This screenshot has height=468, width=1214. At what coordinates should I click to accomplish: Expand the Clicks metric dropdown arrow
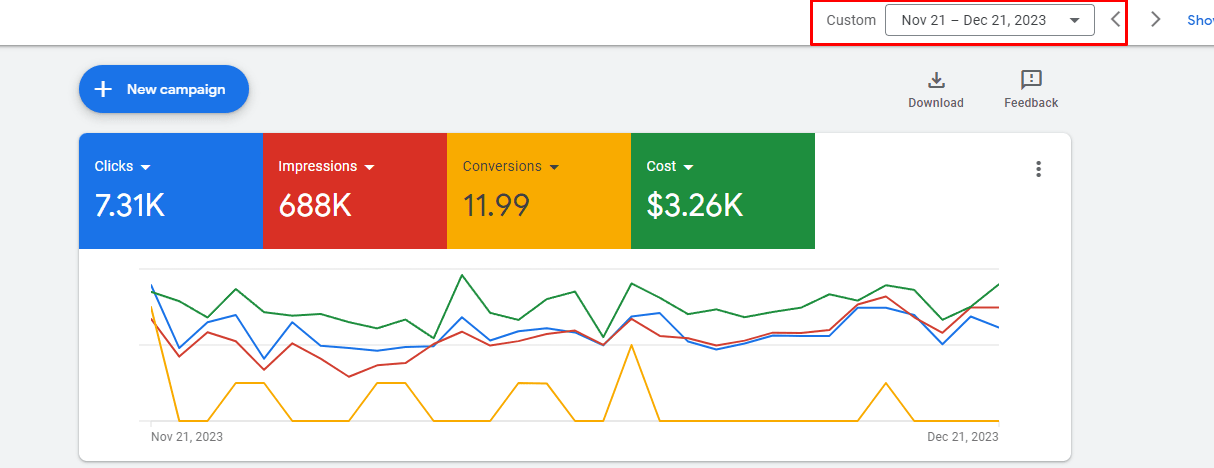click(145, 167)
